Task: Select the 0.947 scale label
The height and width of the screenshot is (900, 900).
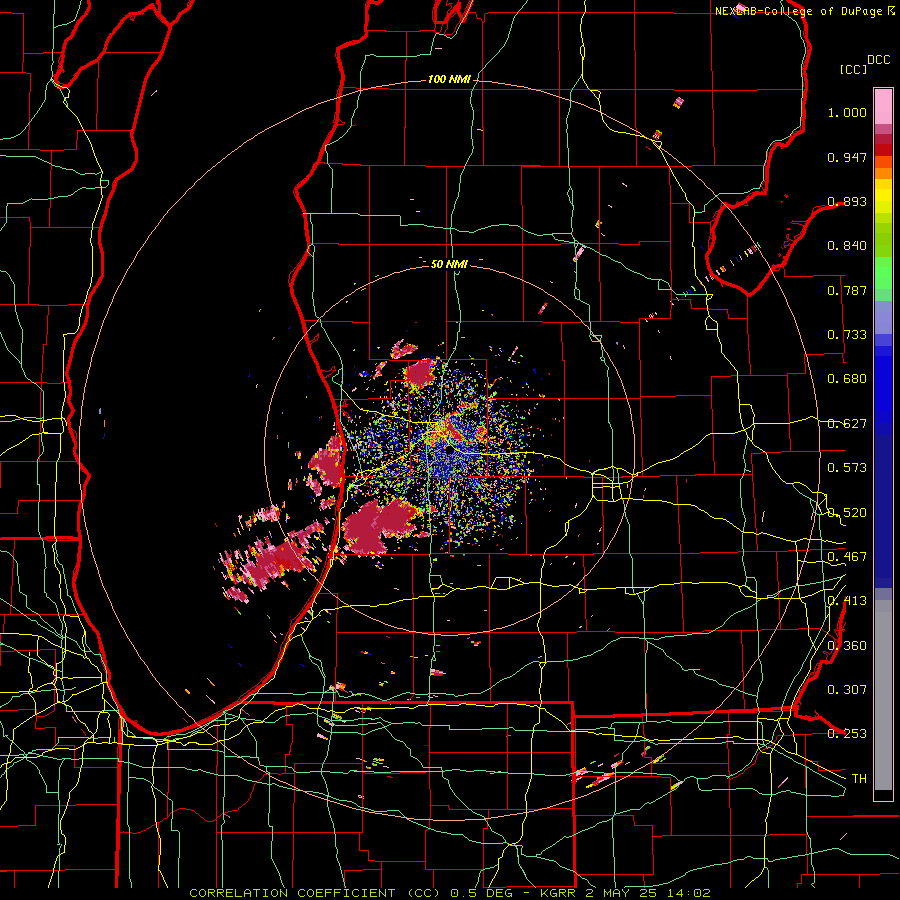Action: click(x=847, y=157)
